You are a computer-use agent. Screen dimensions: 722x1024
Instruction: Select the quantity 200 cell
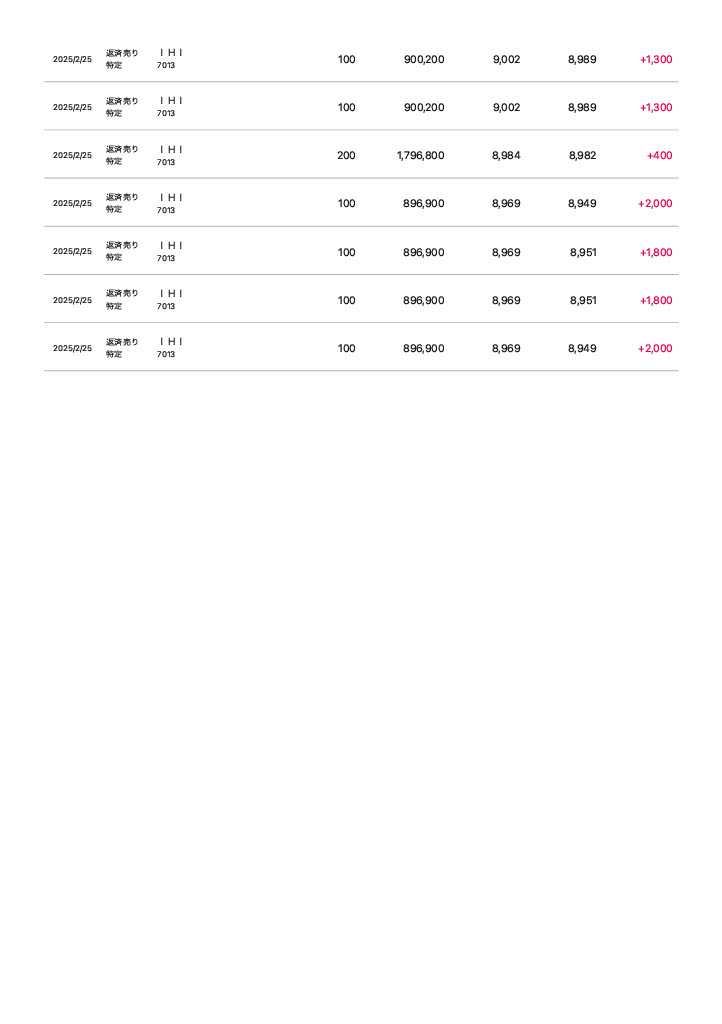[x=346, y=156]
